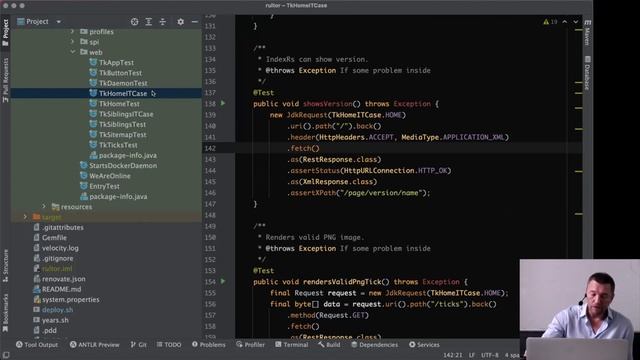Open the Services tool window

[424, 345]
